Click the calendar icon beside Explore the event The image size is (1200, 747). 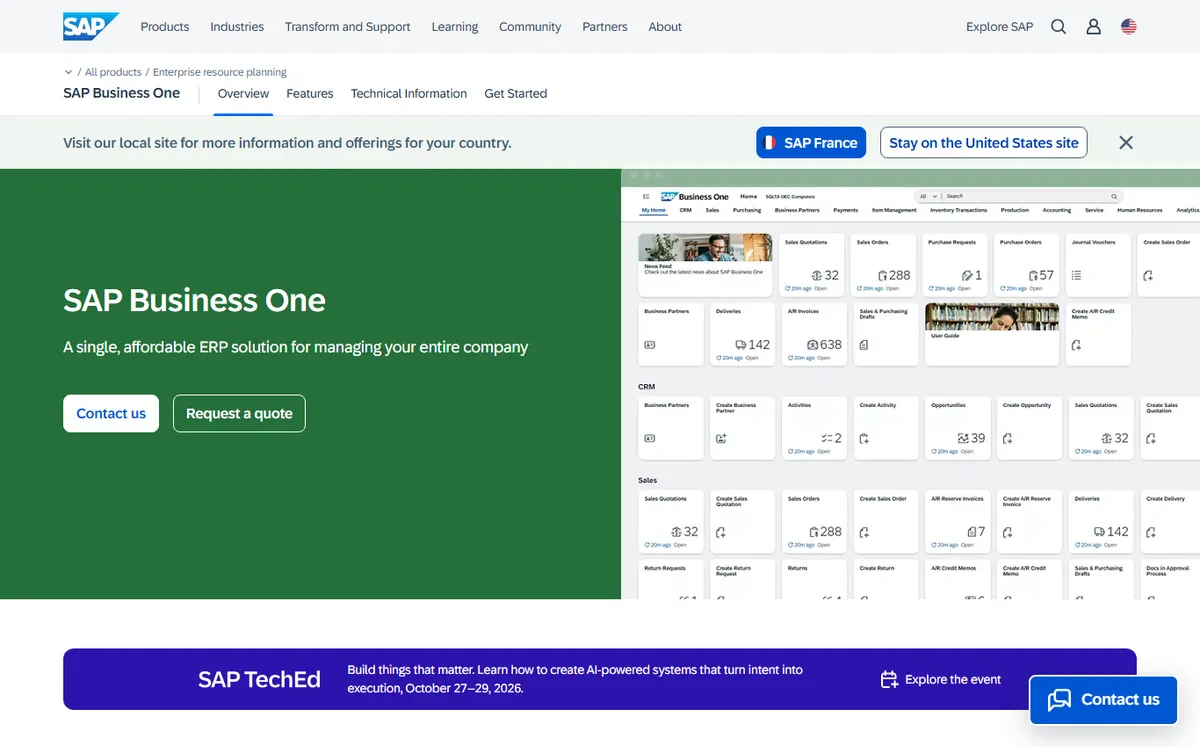pos(889,680)
